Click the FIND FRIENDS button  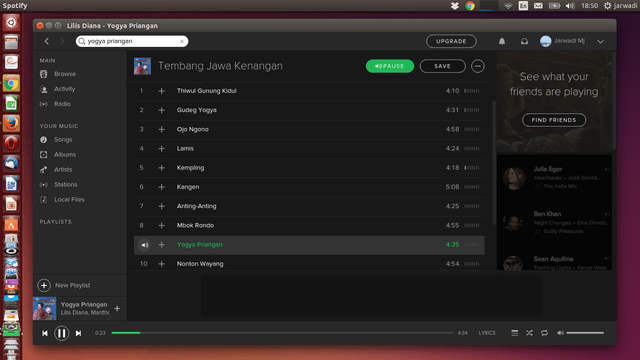point(554,120)
